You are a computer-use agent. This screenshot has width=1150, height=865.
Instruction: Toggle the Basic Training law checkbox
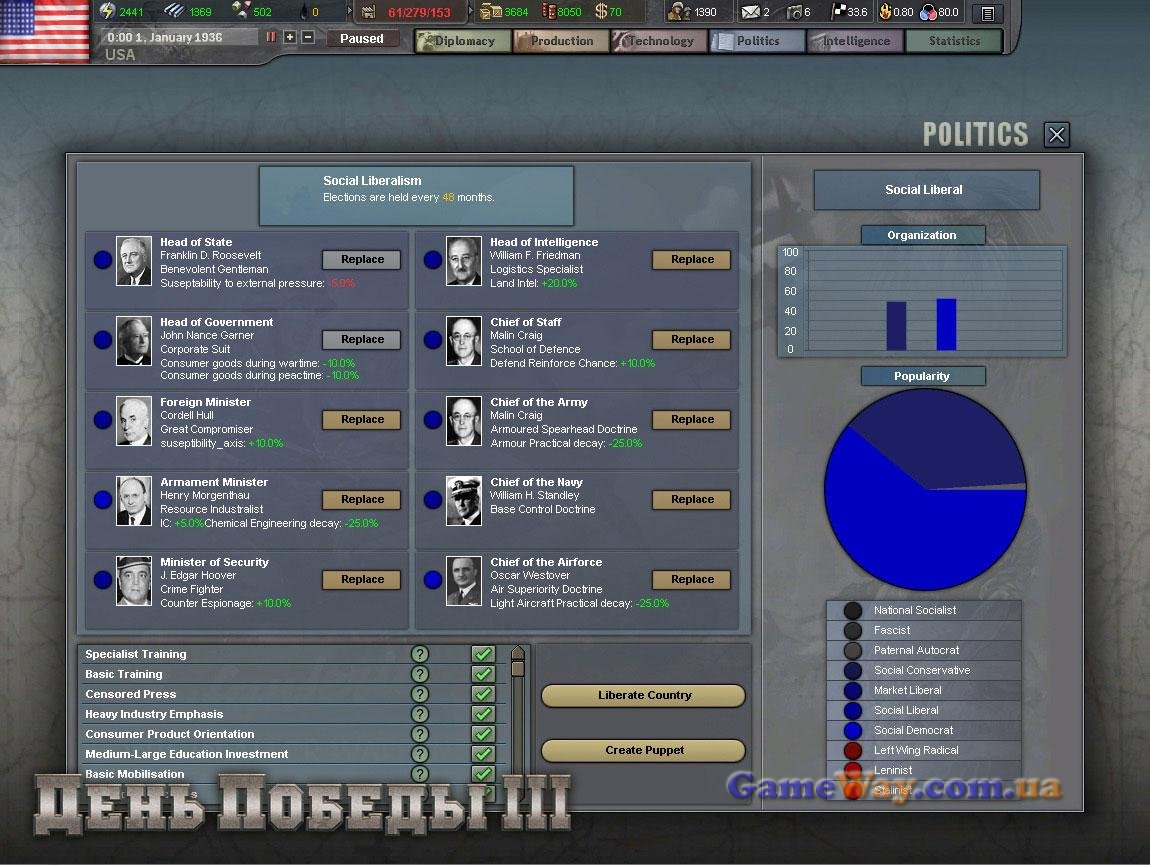click(x=483, y=674)
